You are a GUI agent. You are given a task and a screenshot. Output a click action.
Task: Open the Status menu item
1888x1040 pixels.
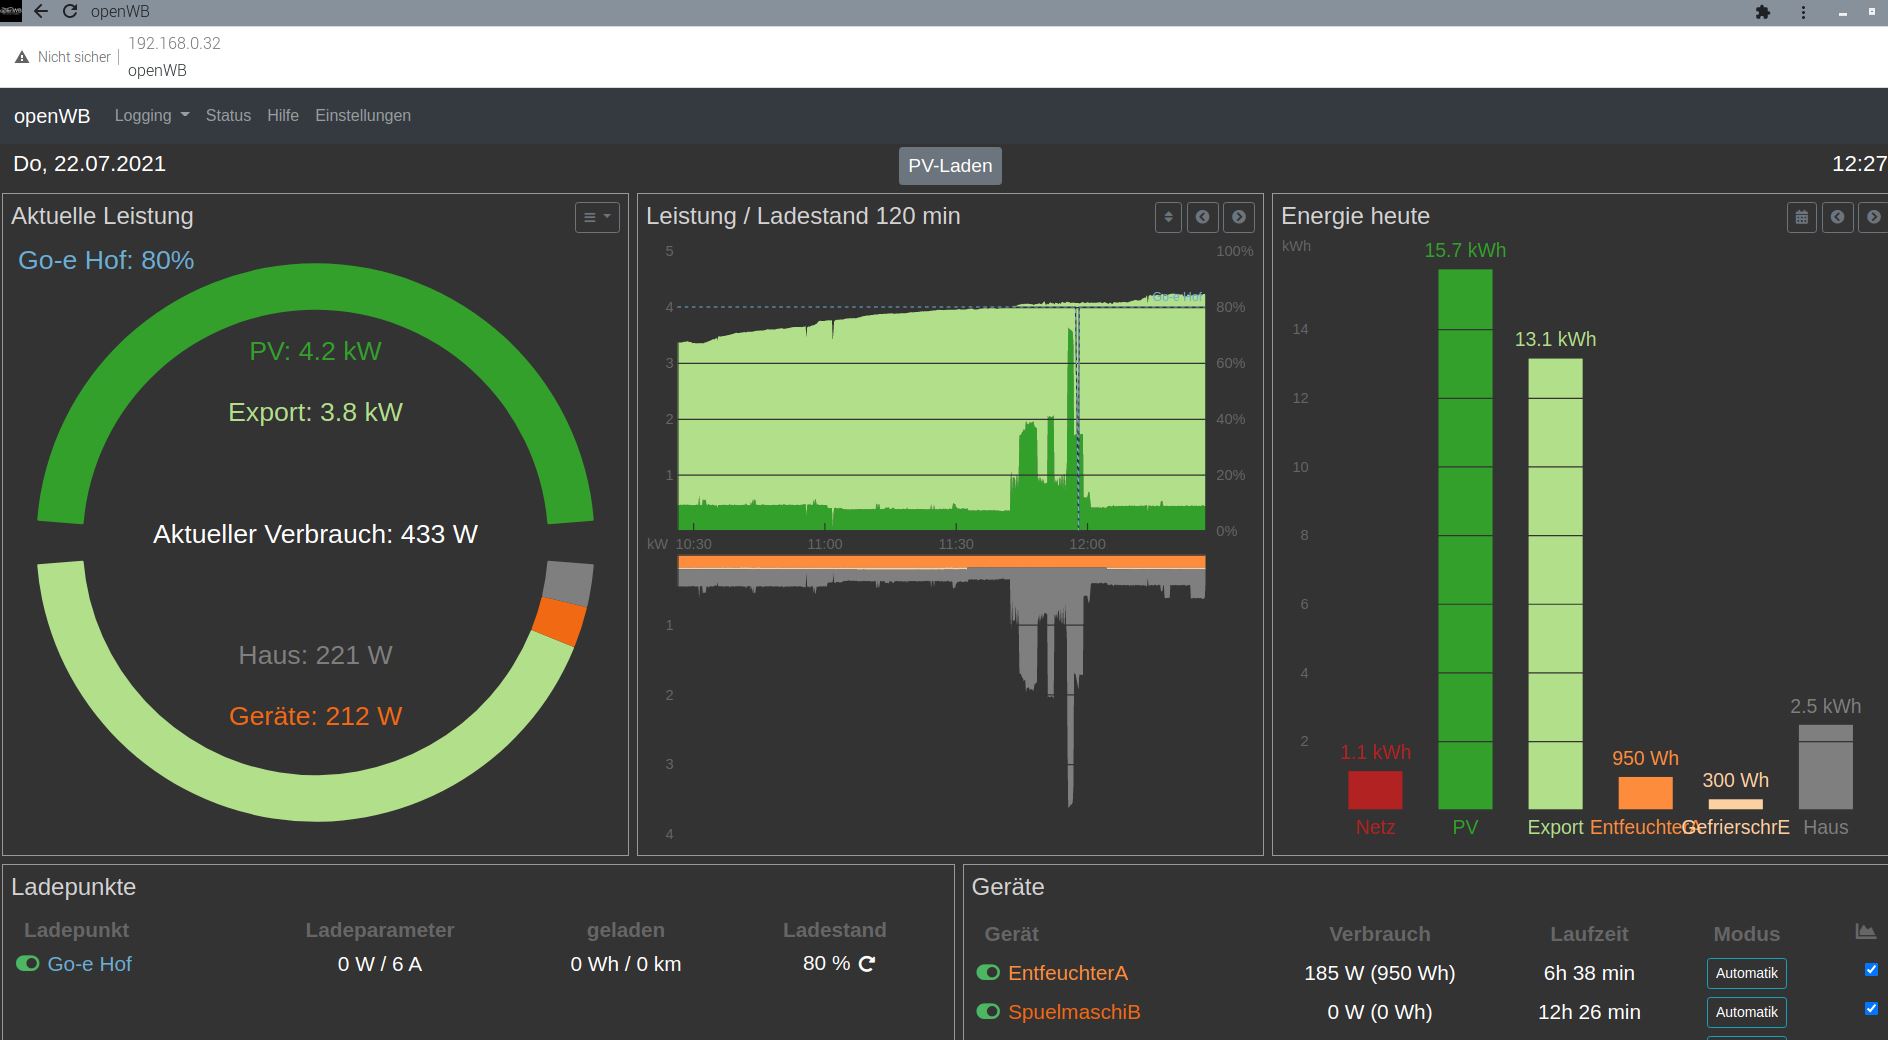[228, 116]
